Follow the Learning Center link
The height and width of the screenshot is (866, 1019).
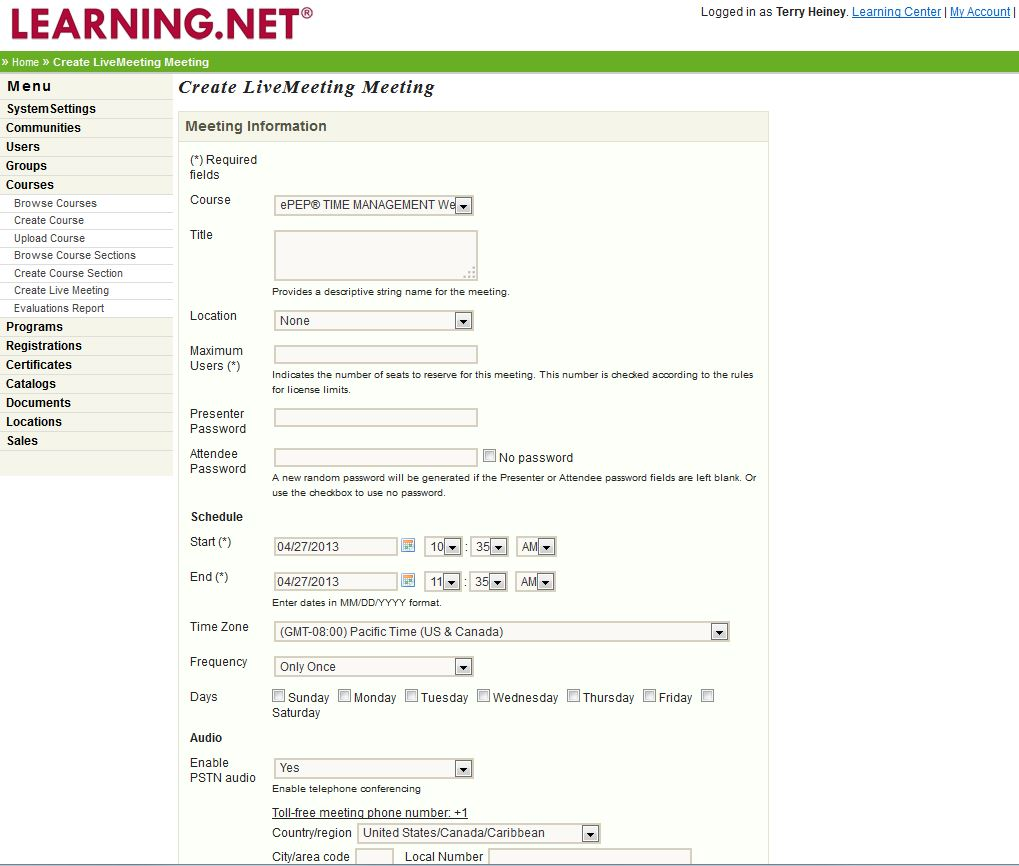896,12
